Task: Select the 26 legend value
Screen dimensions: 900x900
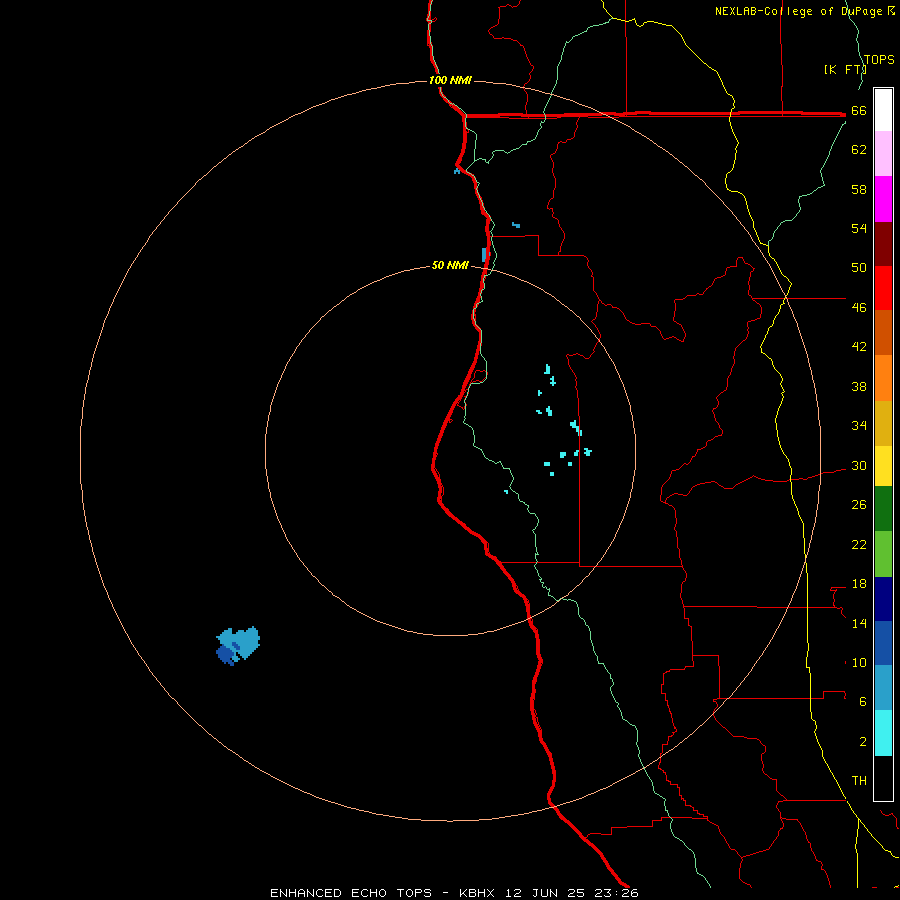Action: tap(859, 505)
